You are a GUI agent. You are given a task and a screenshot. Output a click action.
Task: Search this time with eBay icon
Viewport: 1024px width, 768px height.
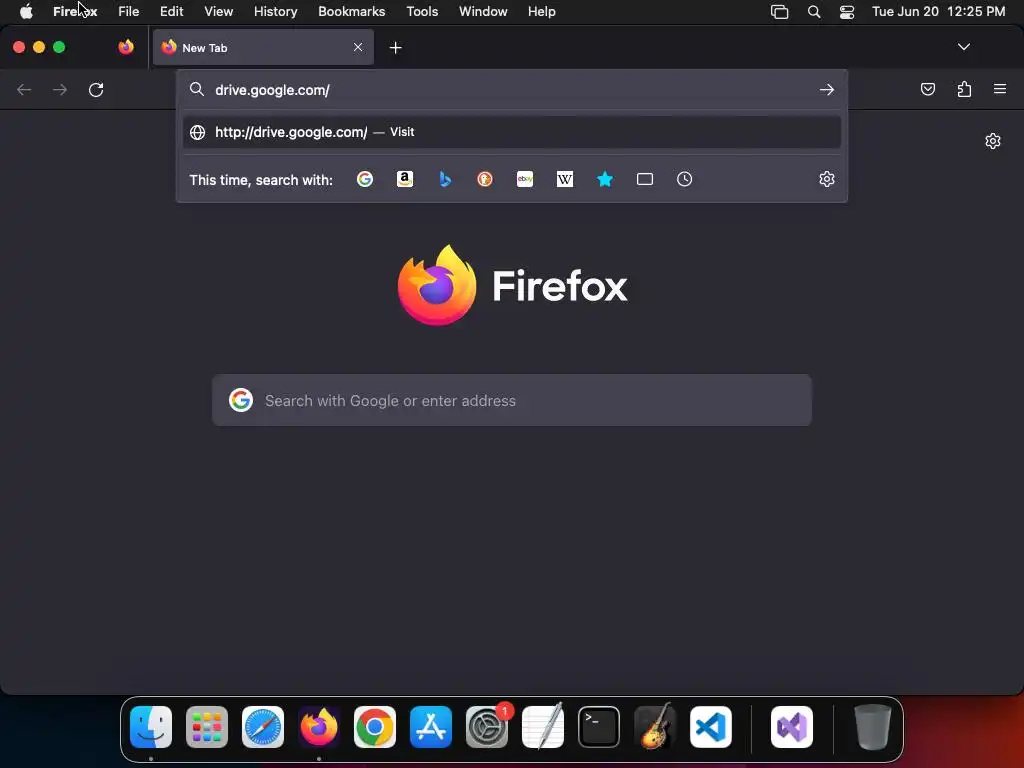[x=525, y=179]
